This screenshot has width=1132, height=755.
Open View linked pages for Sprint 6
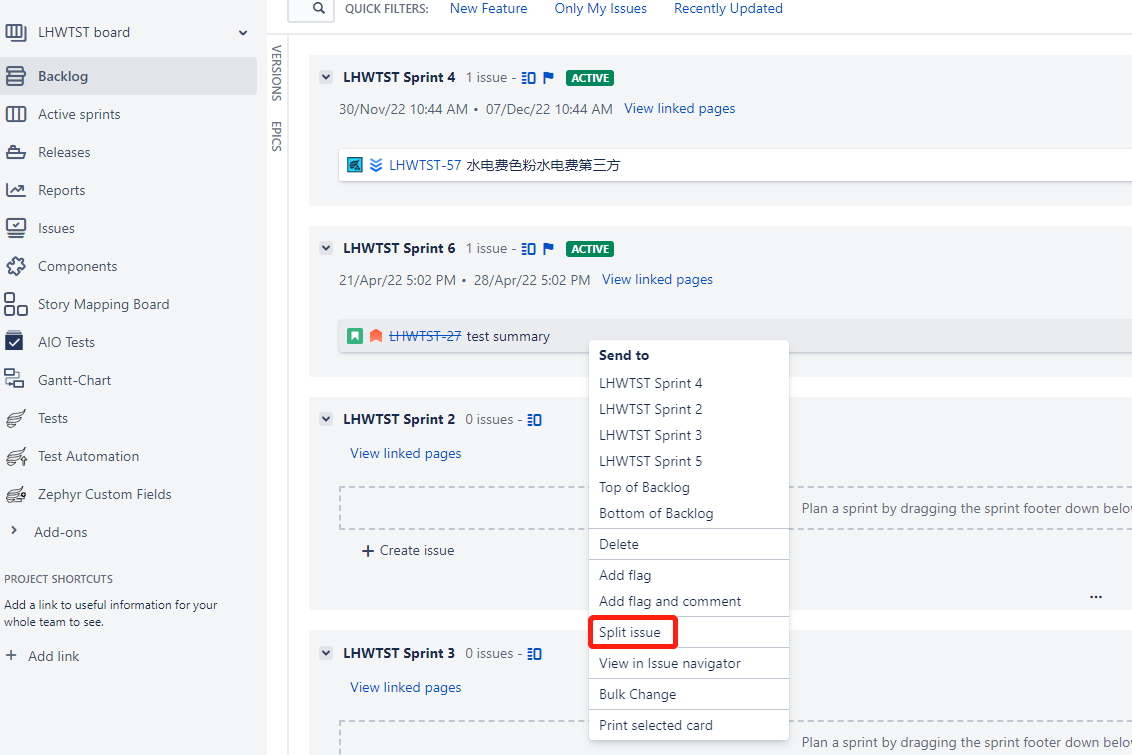pyautogui.click(x=657, y=279)
